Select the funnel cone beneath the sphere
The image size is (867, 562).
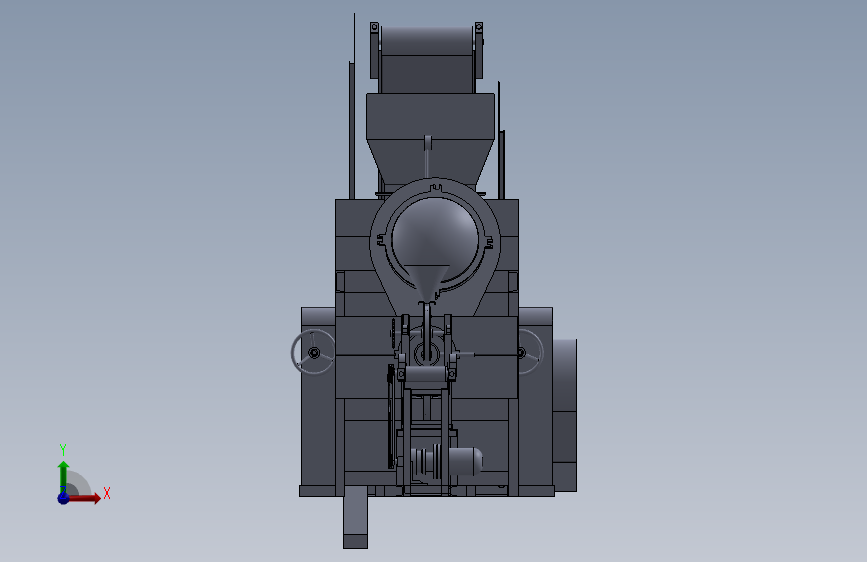[426, 284]
